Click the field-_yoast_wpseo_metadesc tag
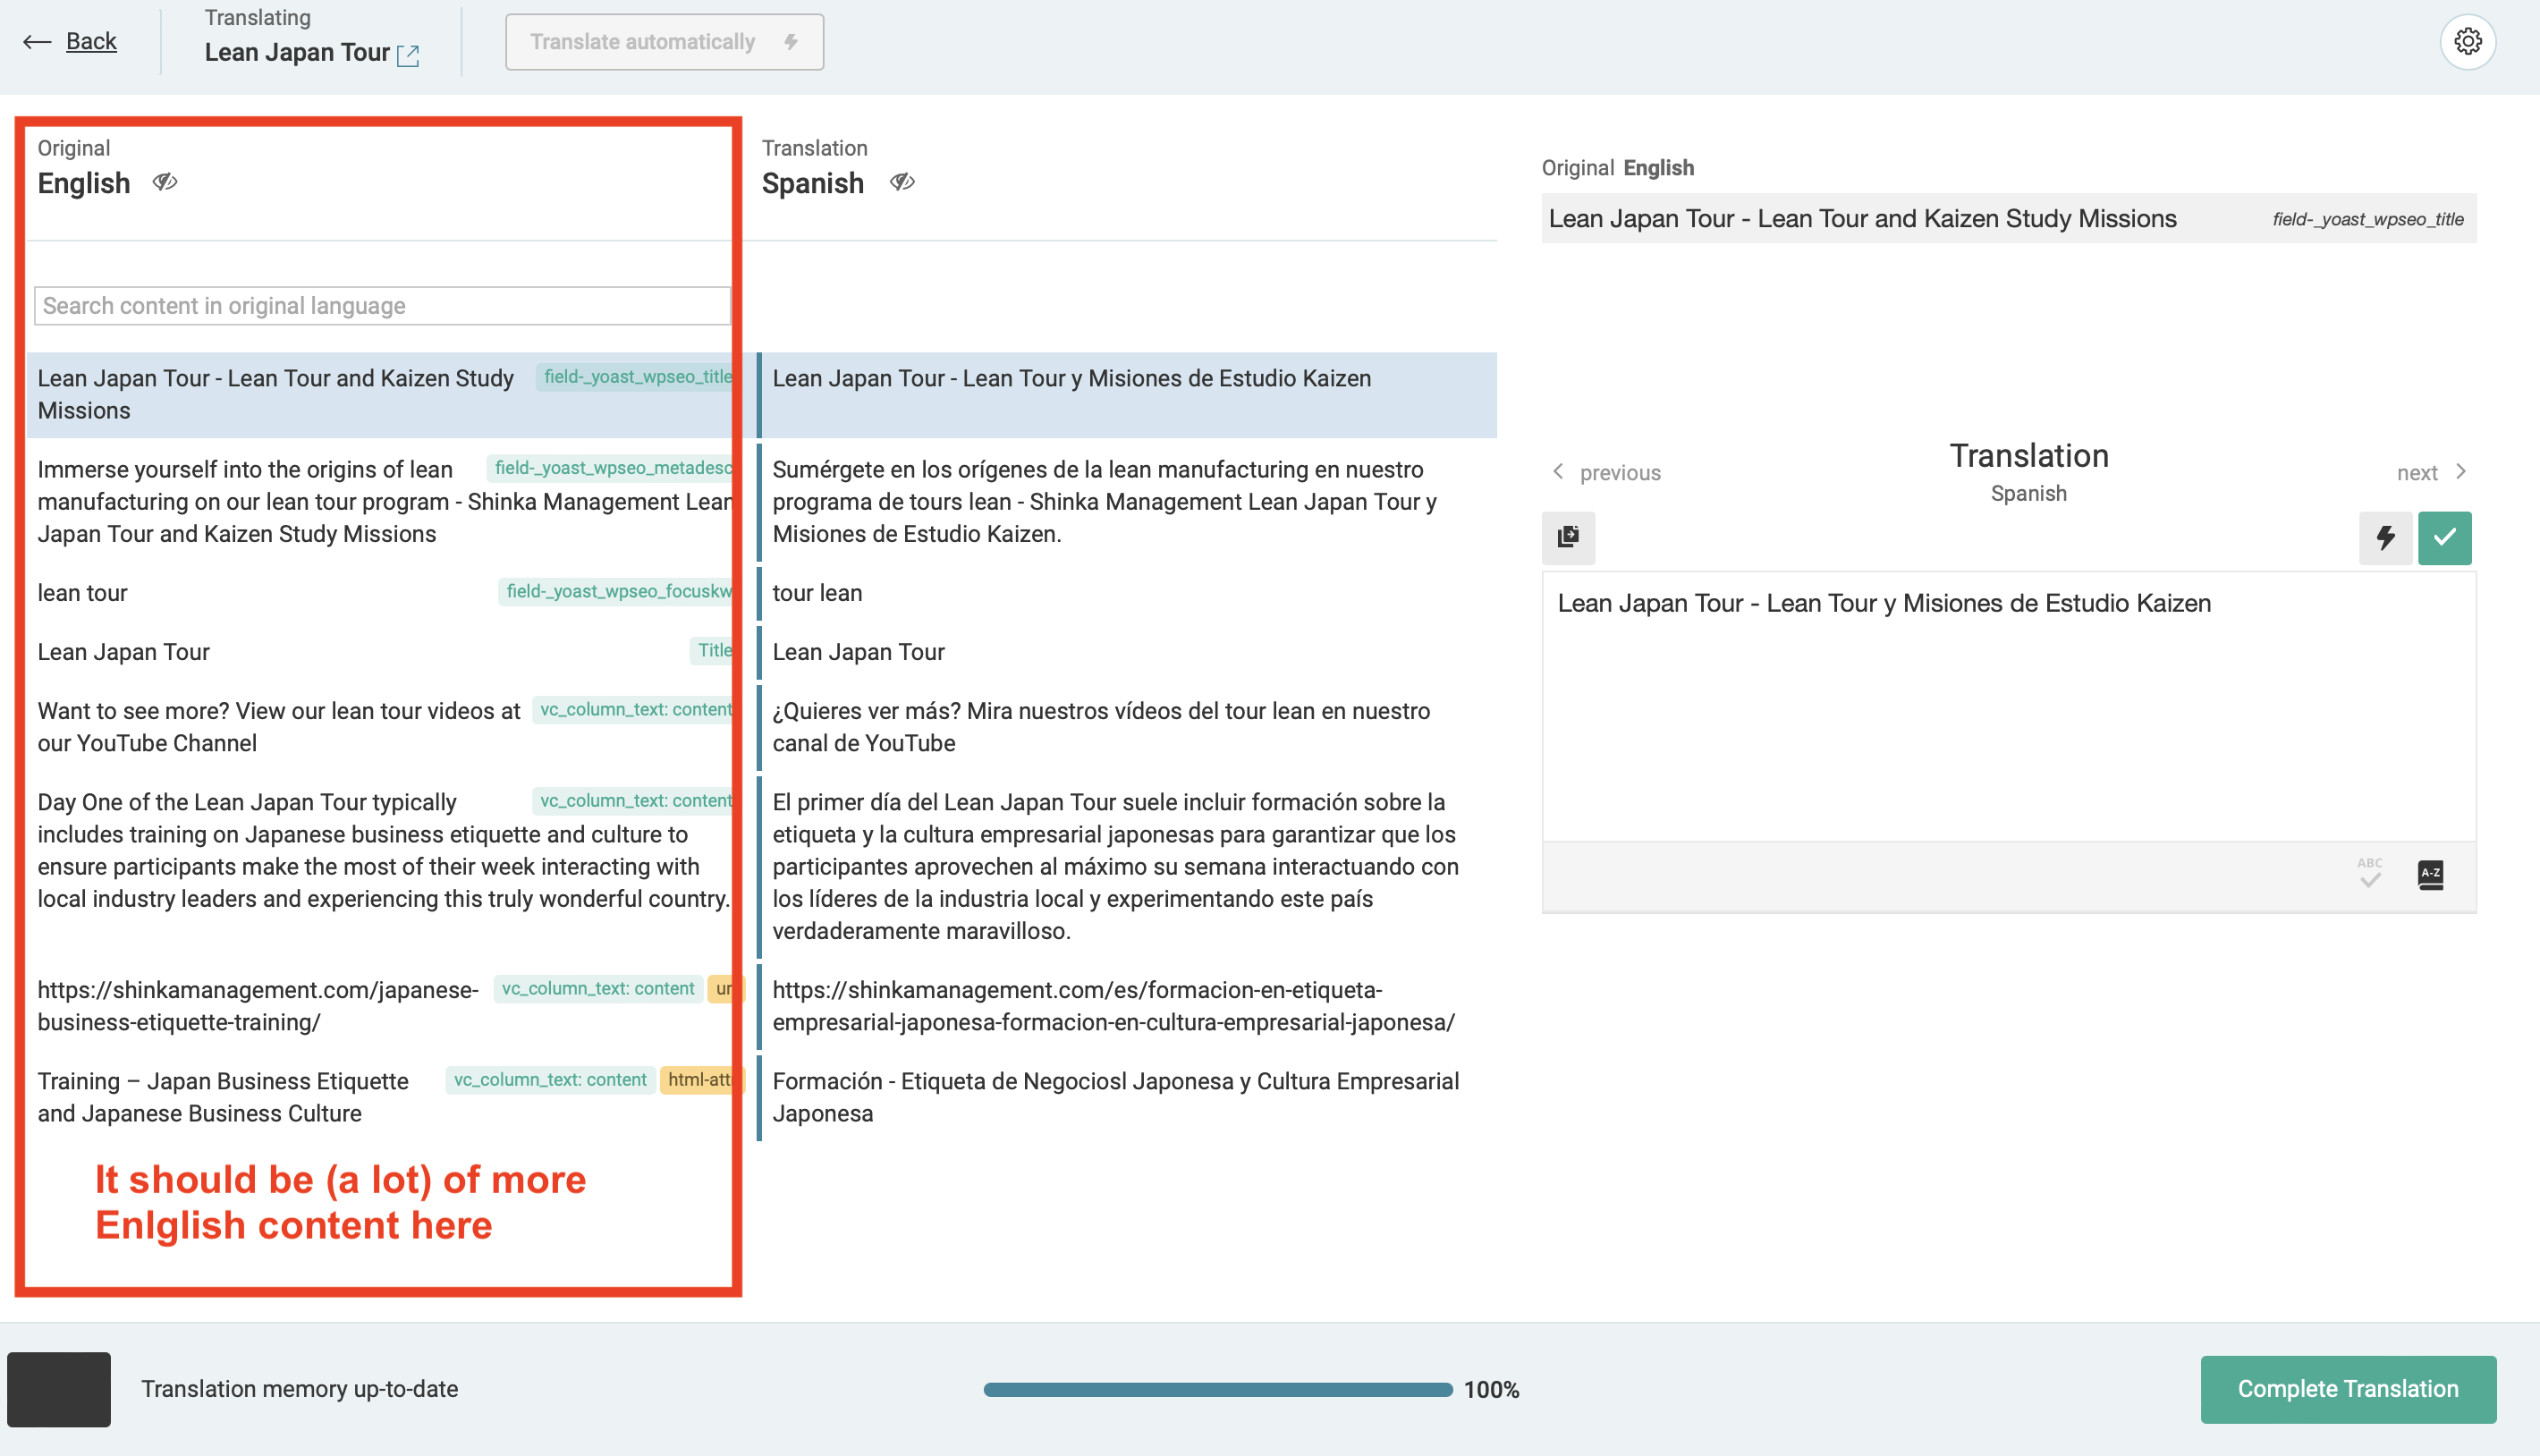This screenshot has width=2540, height=1456. point(612,468)
